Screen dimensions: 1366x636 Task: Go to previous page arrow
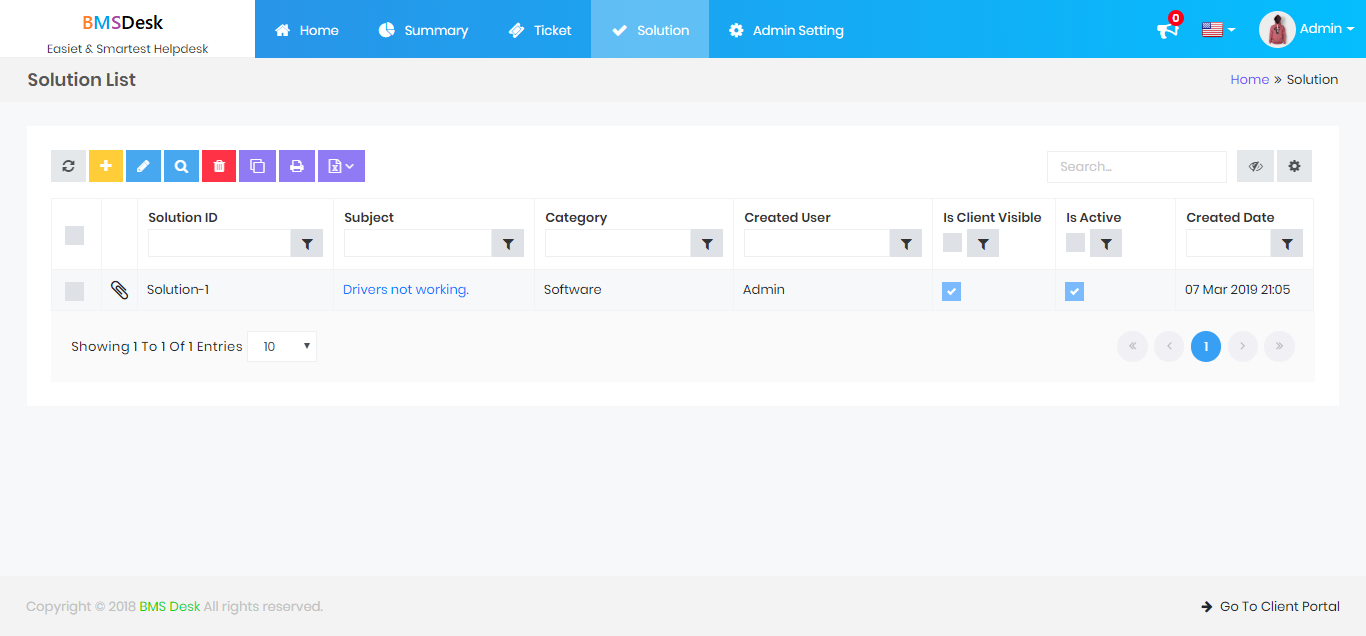pos(1169,346)
